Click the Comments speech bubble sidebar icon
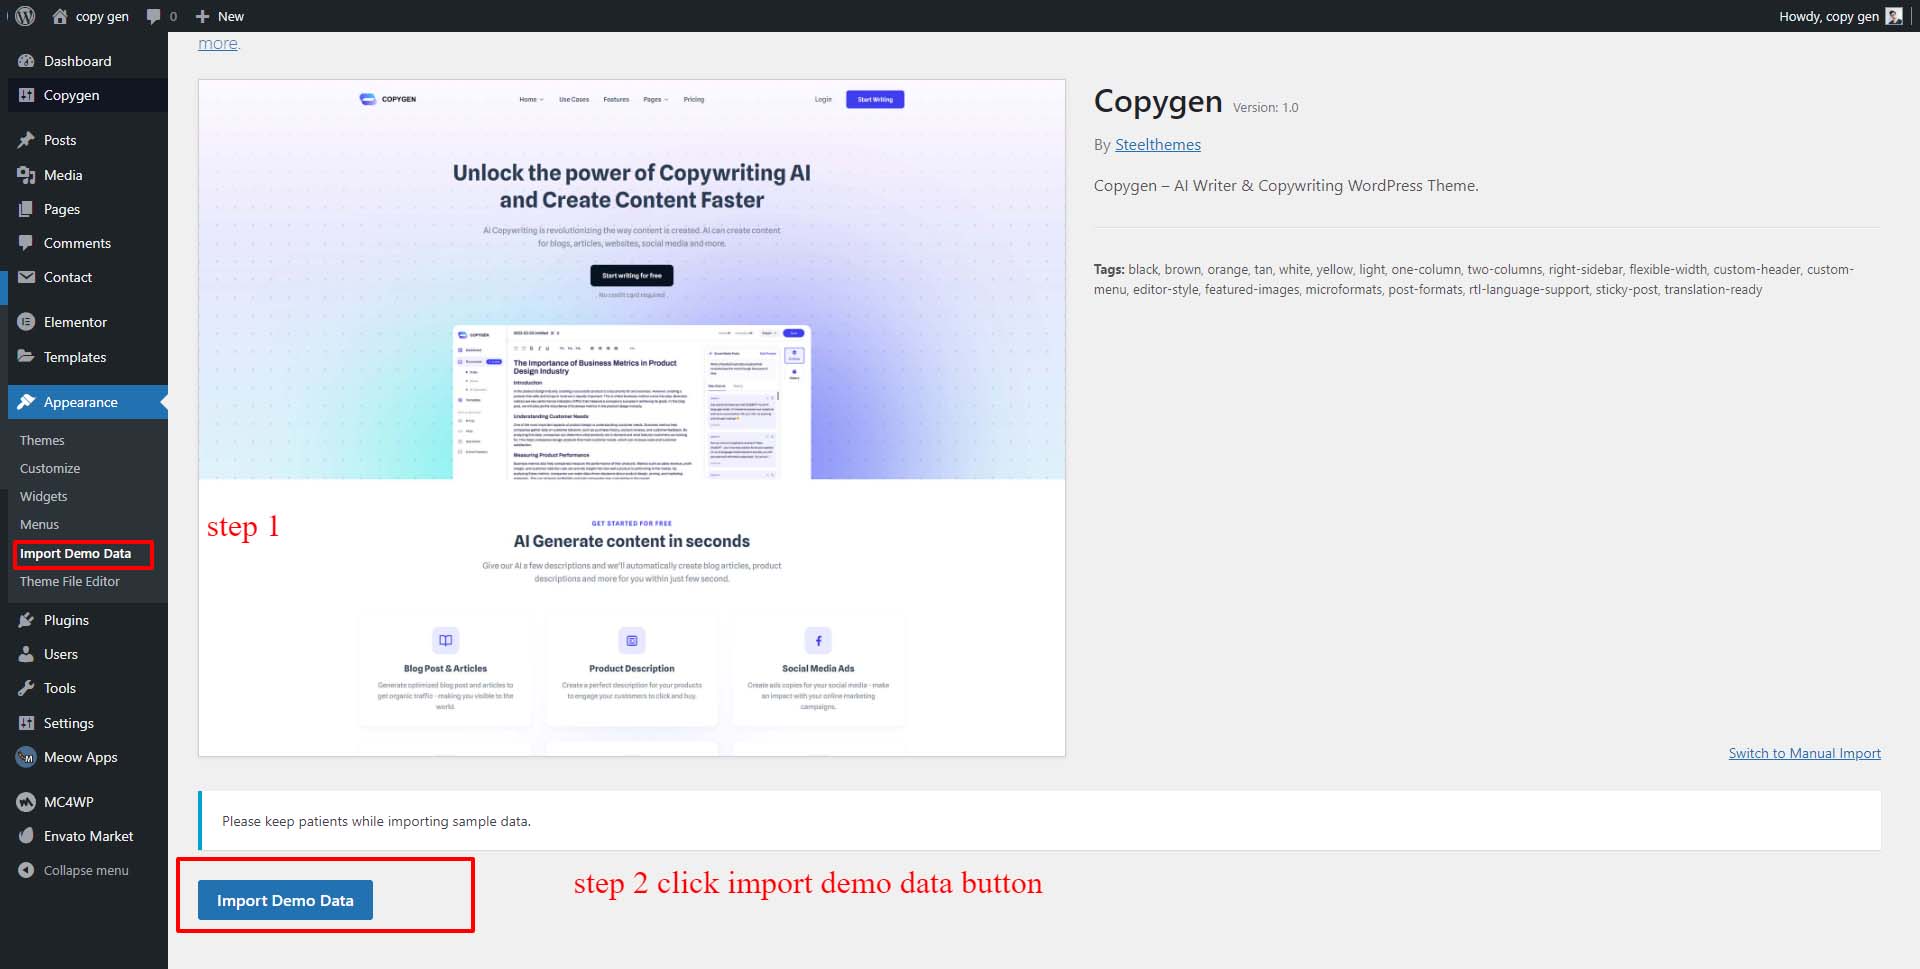1920x969 pixels. click(x=26, y=243)
